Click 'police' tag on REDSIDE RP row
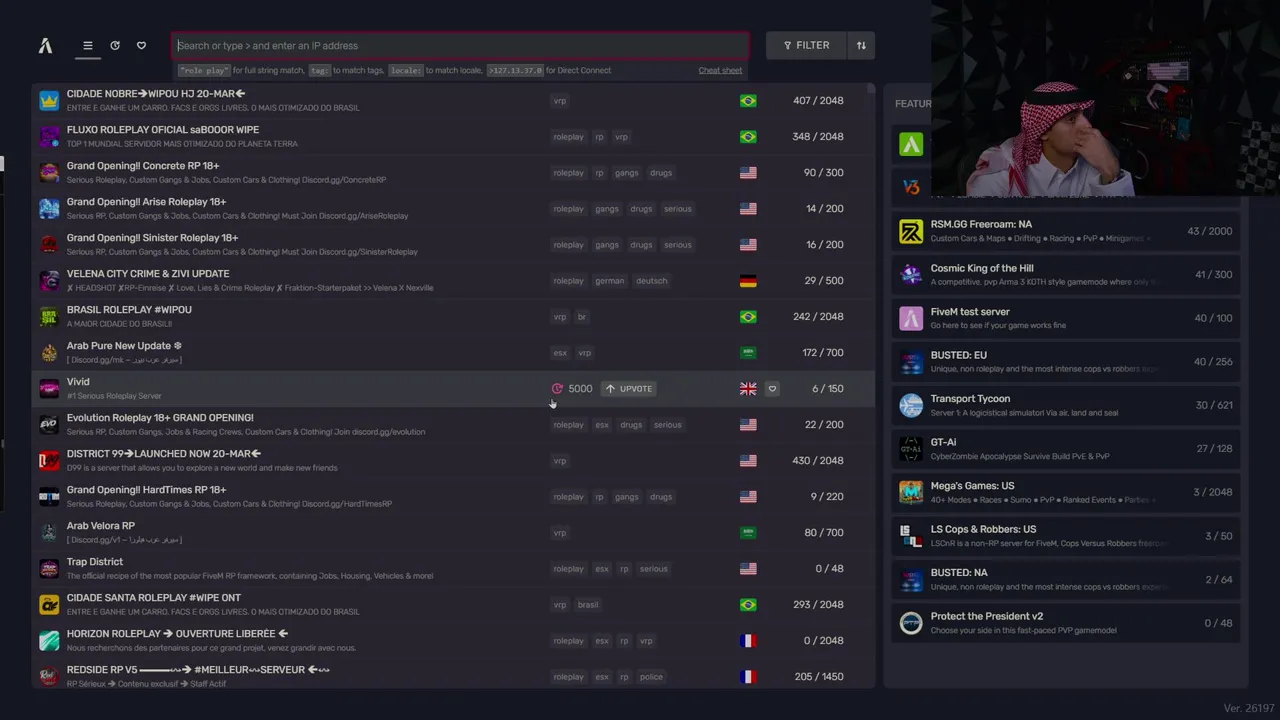1280x720 pixels. coord(651,677)
